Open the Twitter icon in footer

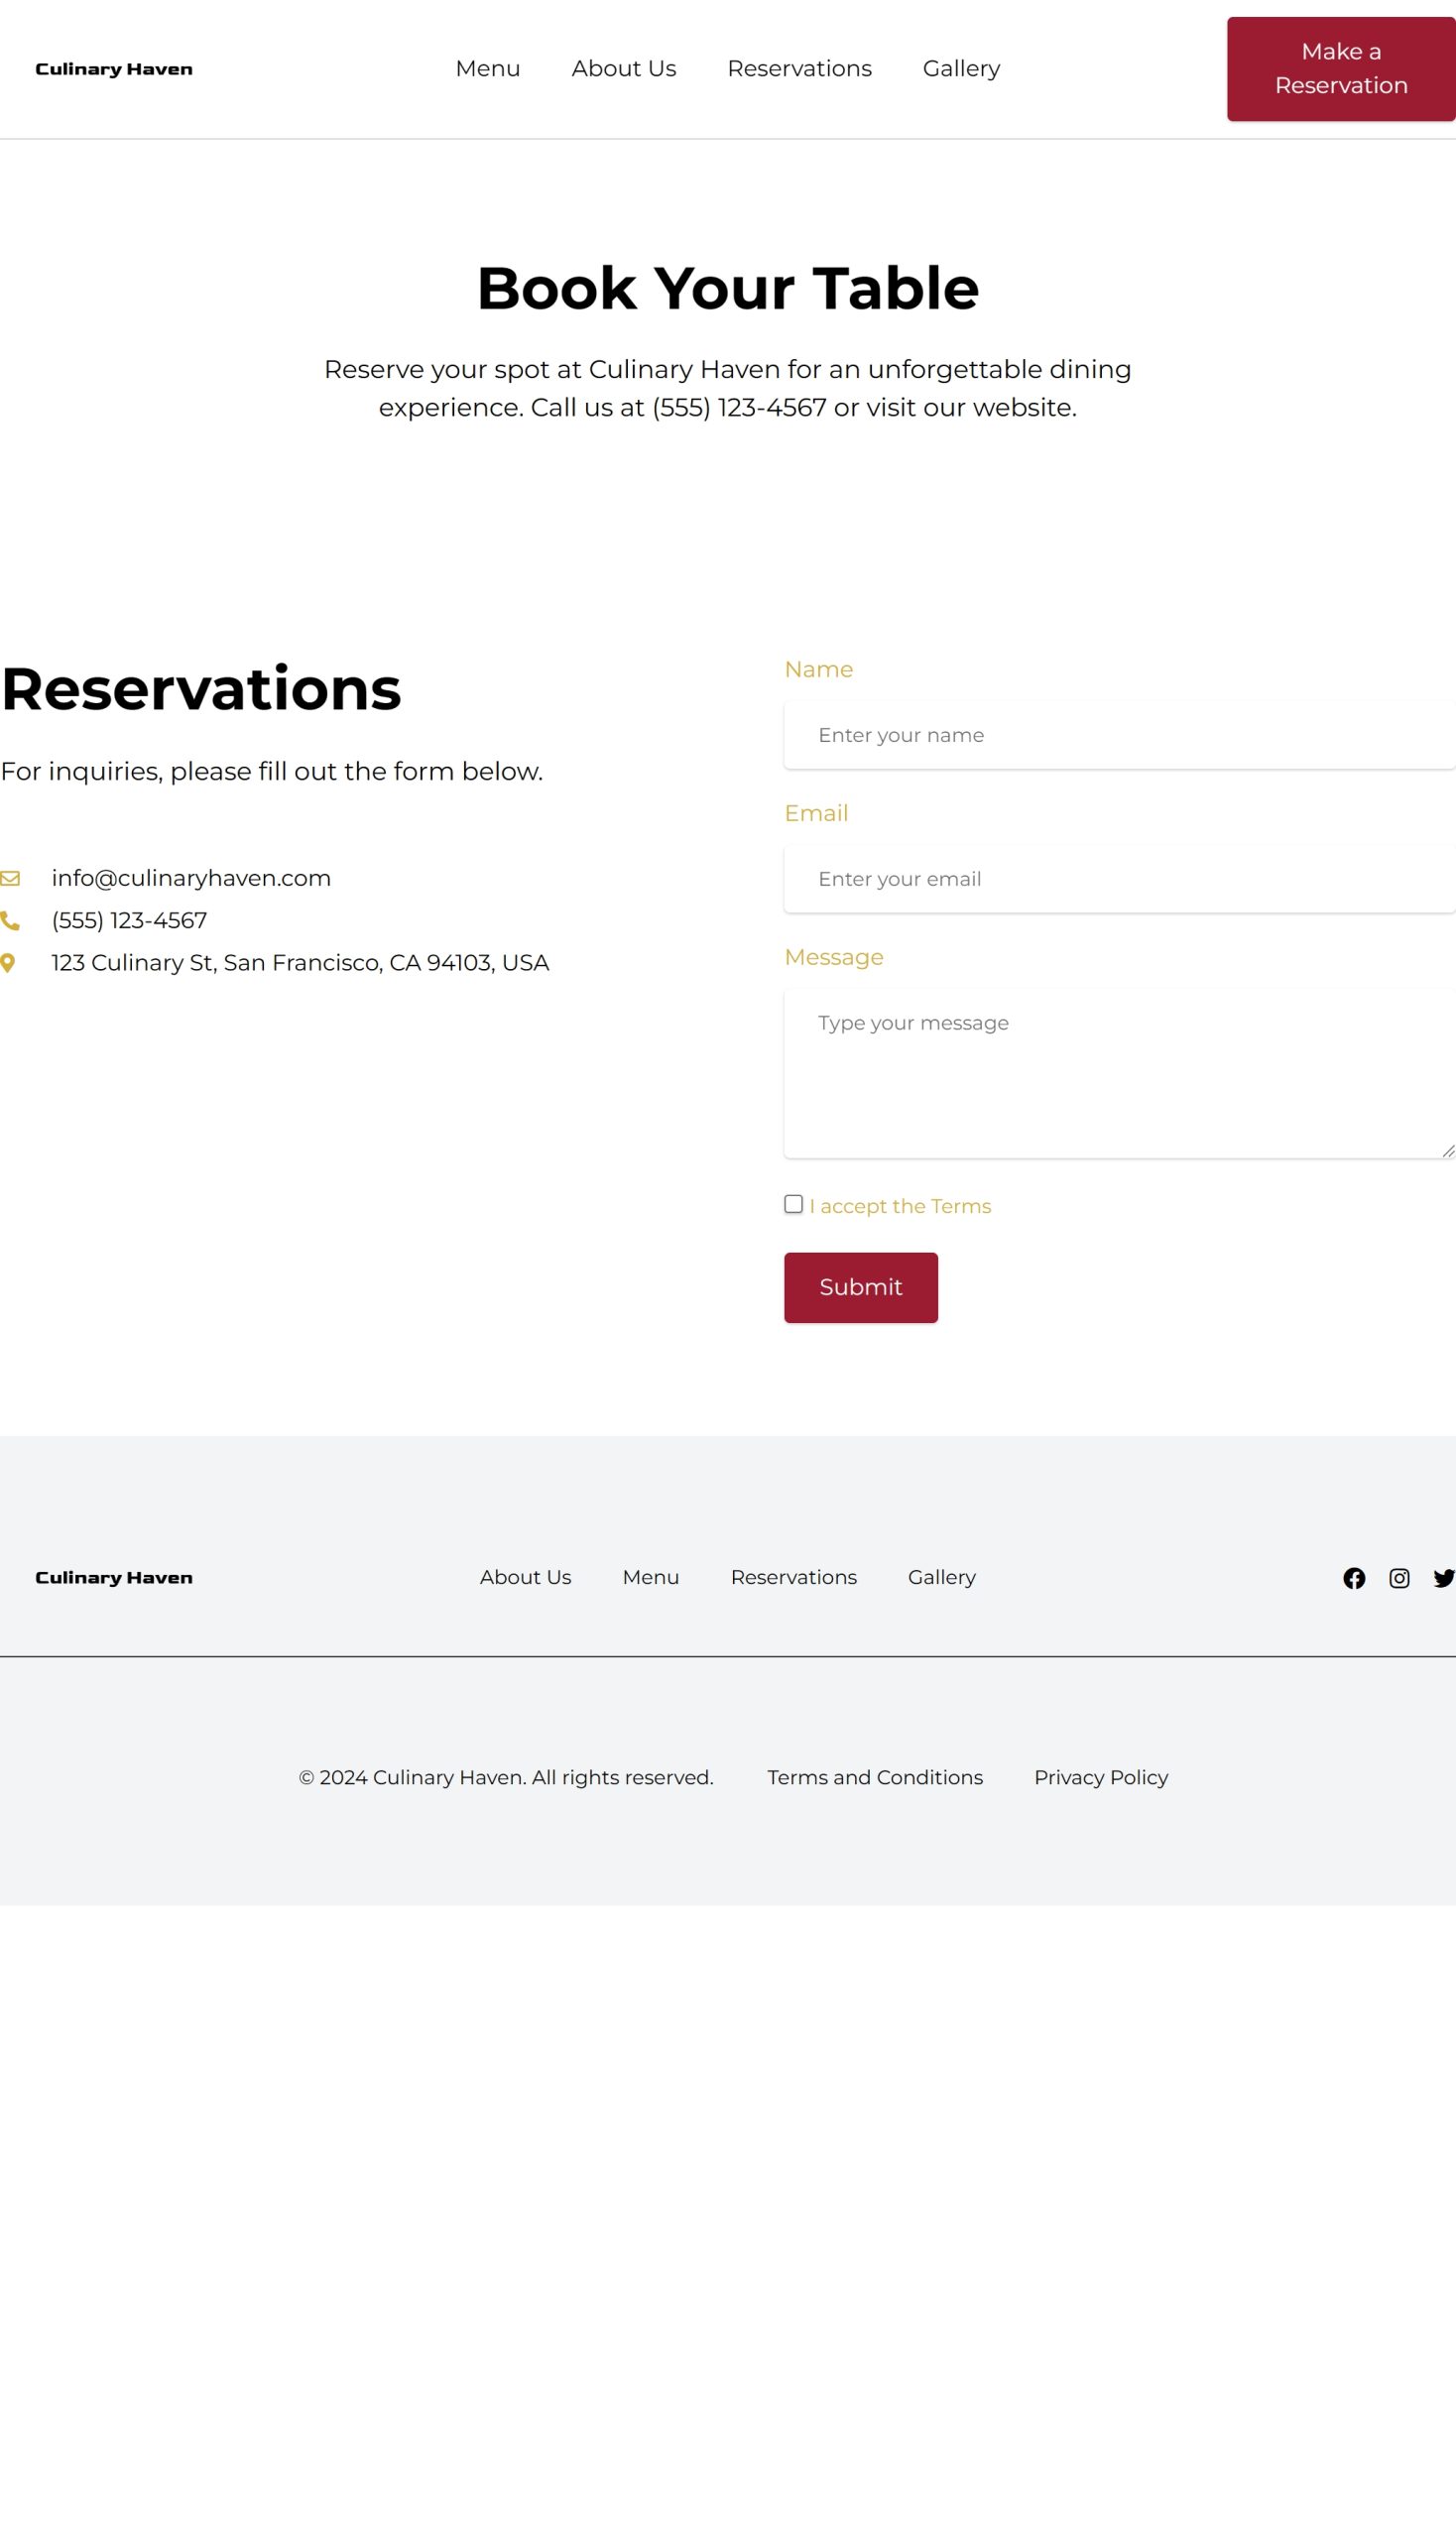point(1444,1578)
